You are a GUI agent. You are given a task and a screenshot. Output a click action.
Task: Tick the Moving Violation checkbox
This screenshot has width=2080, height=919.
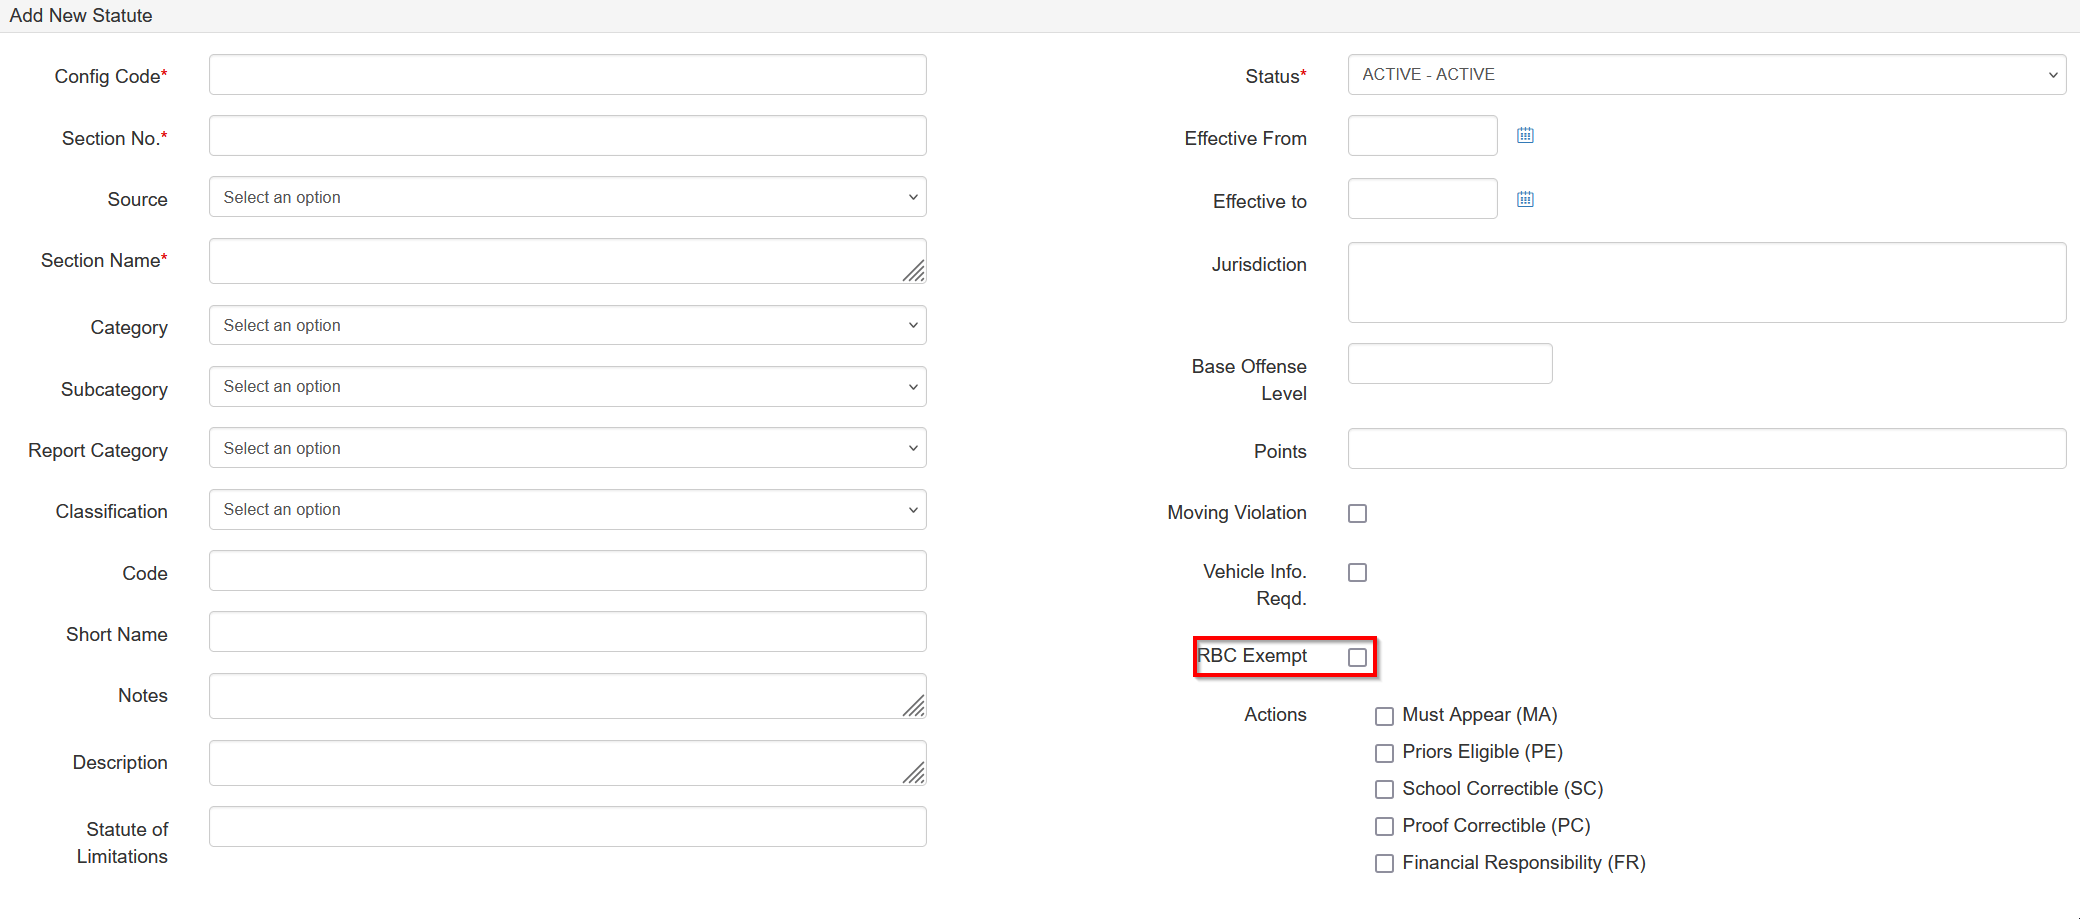tap(1357, 513)
